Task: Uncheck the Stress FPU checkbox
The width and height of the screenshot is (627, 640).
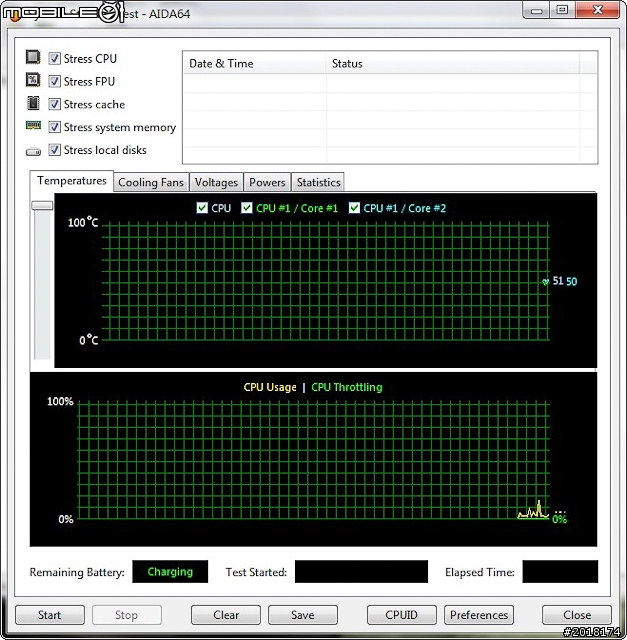Action: coord(54,82)
